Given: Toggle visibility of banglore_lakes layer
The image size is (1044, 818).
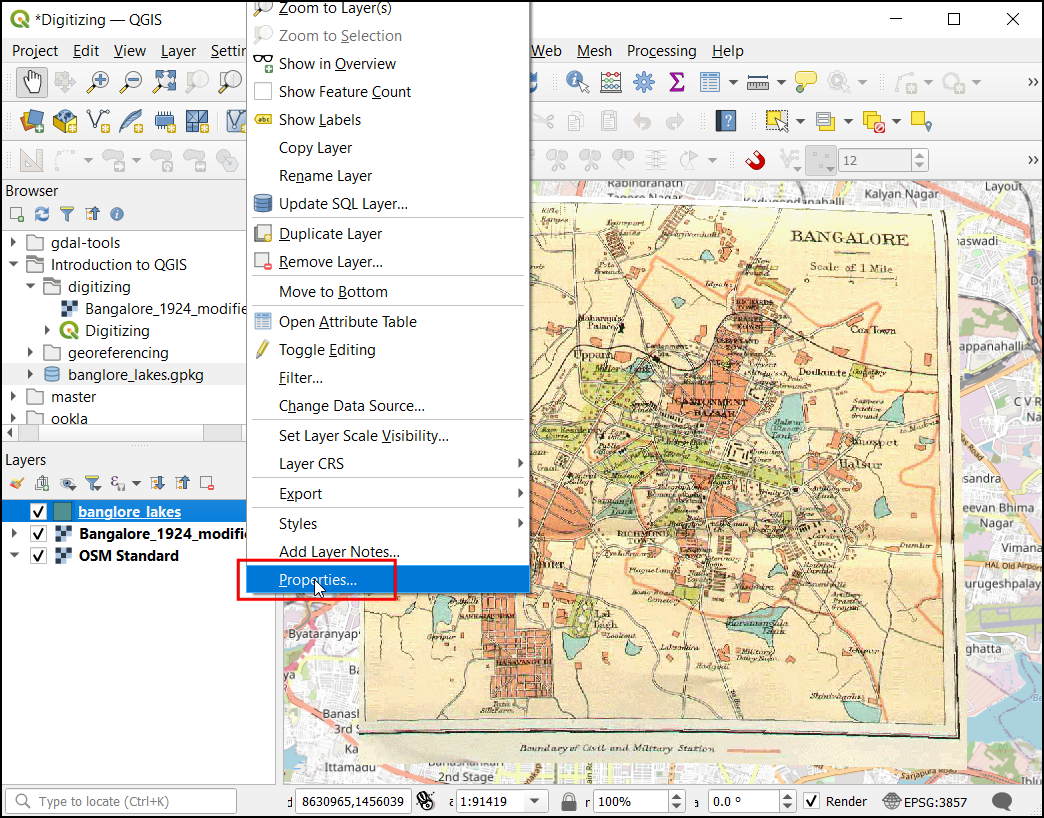Looking at the screenshot, I should click(x=39, y=512).
